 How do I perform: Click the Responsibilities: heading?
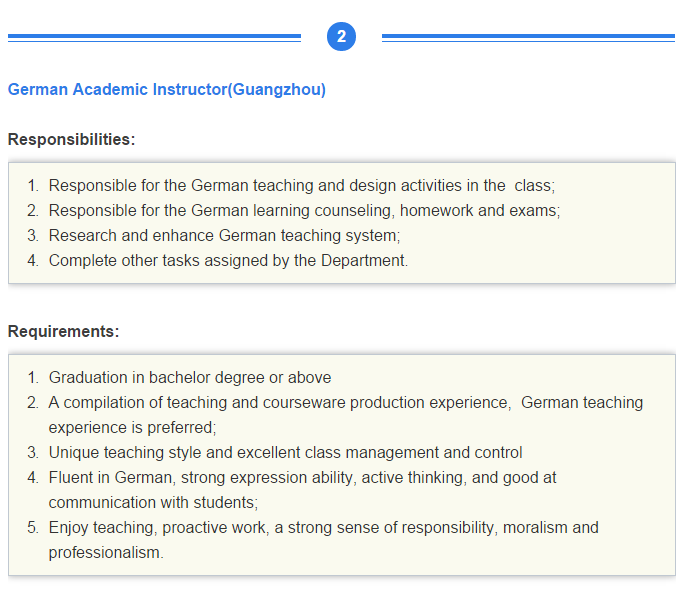click(x=72, y=139)
